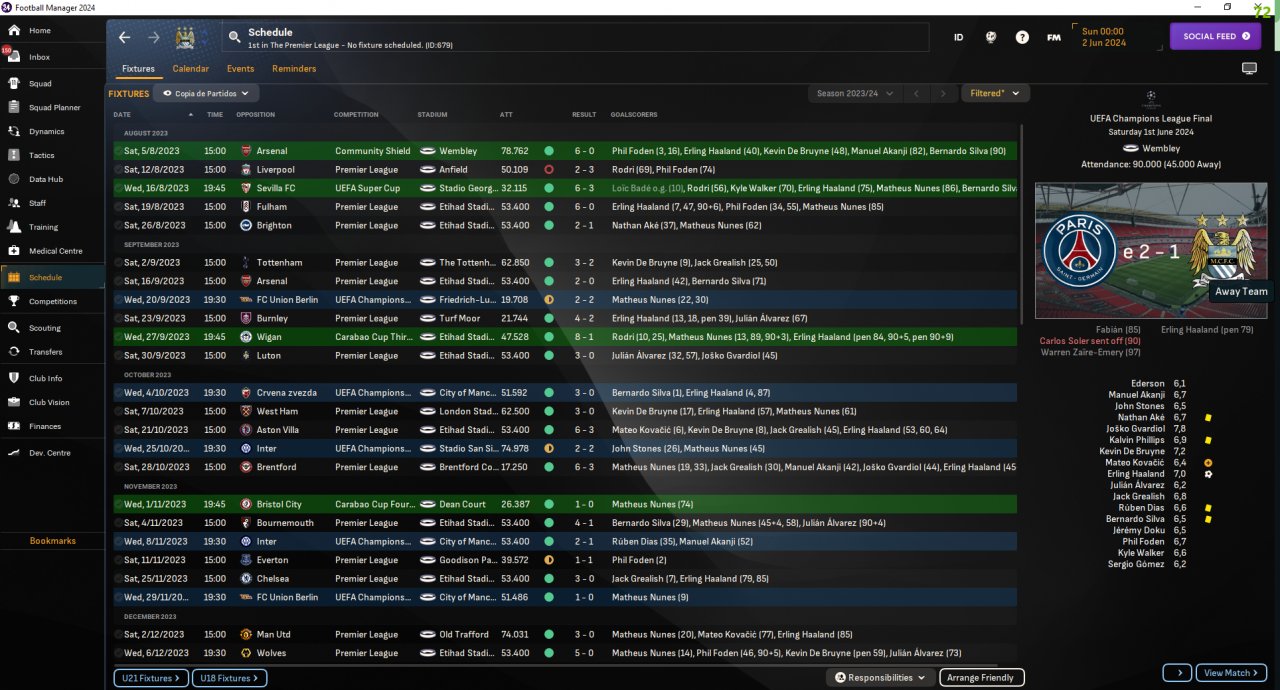Viewport: 1280px width, 690px height.
Task: Click the Schedule search field
Action: (580, 38)
